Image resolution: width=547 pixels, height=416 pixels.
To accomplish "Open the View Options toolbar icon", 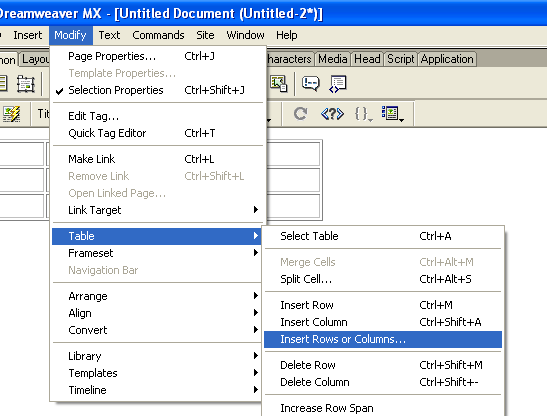I will pos(392,114).
